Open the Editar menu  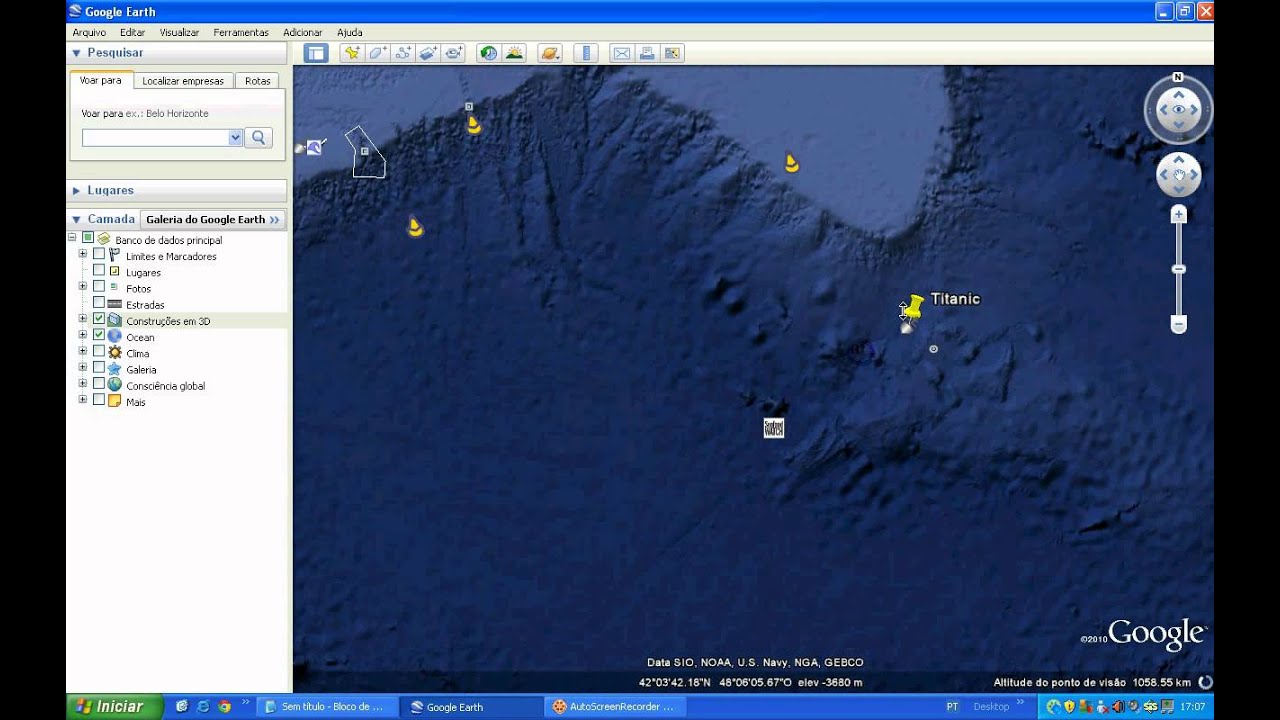(x=132, y=32)
